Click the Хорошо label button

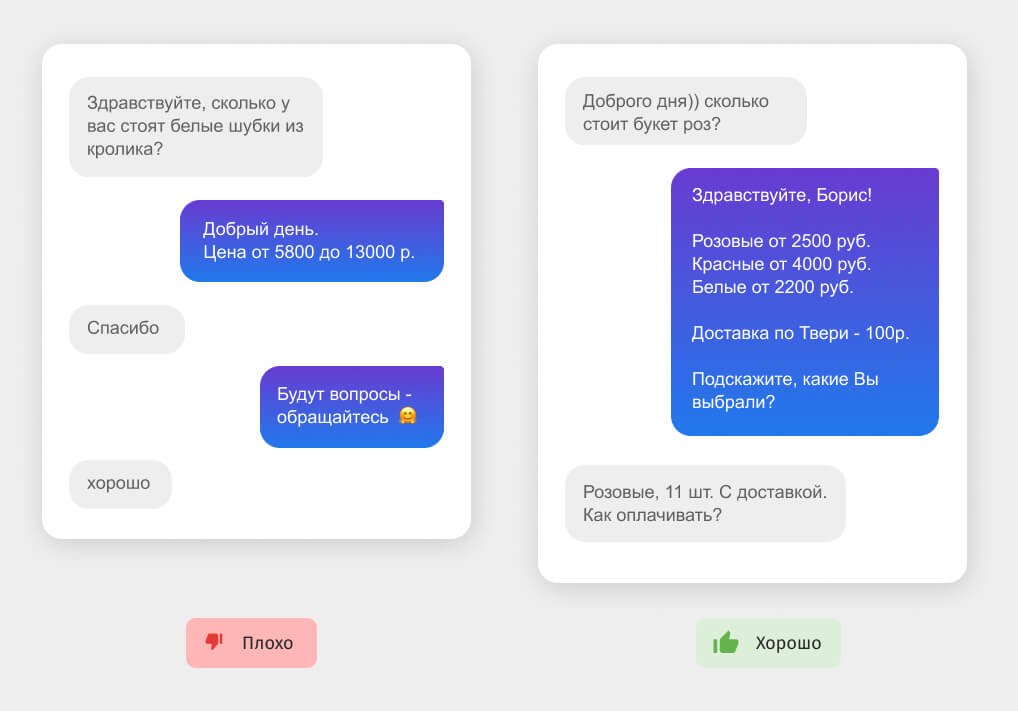(768, 643)
